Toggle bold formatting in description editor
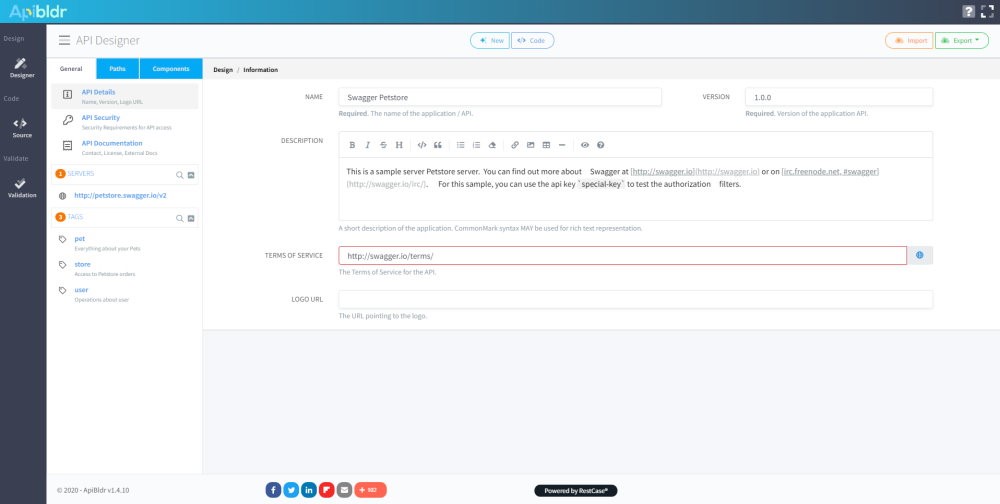 (352, 145)
